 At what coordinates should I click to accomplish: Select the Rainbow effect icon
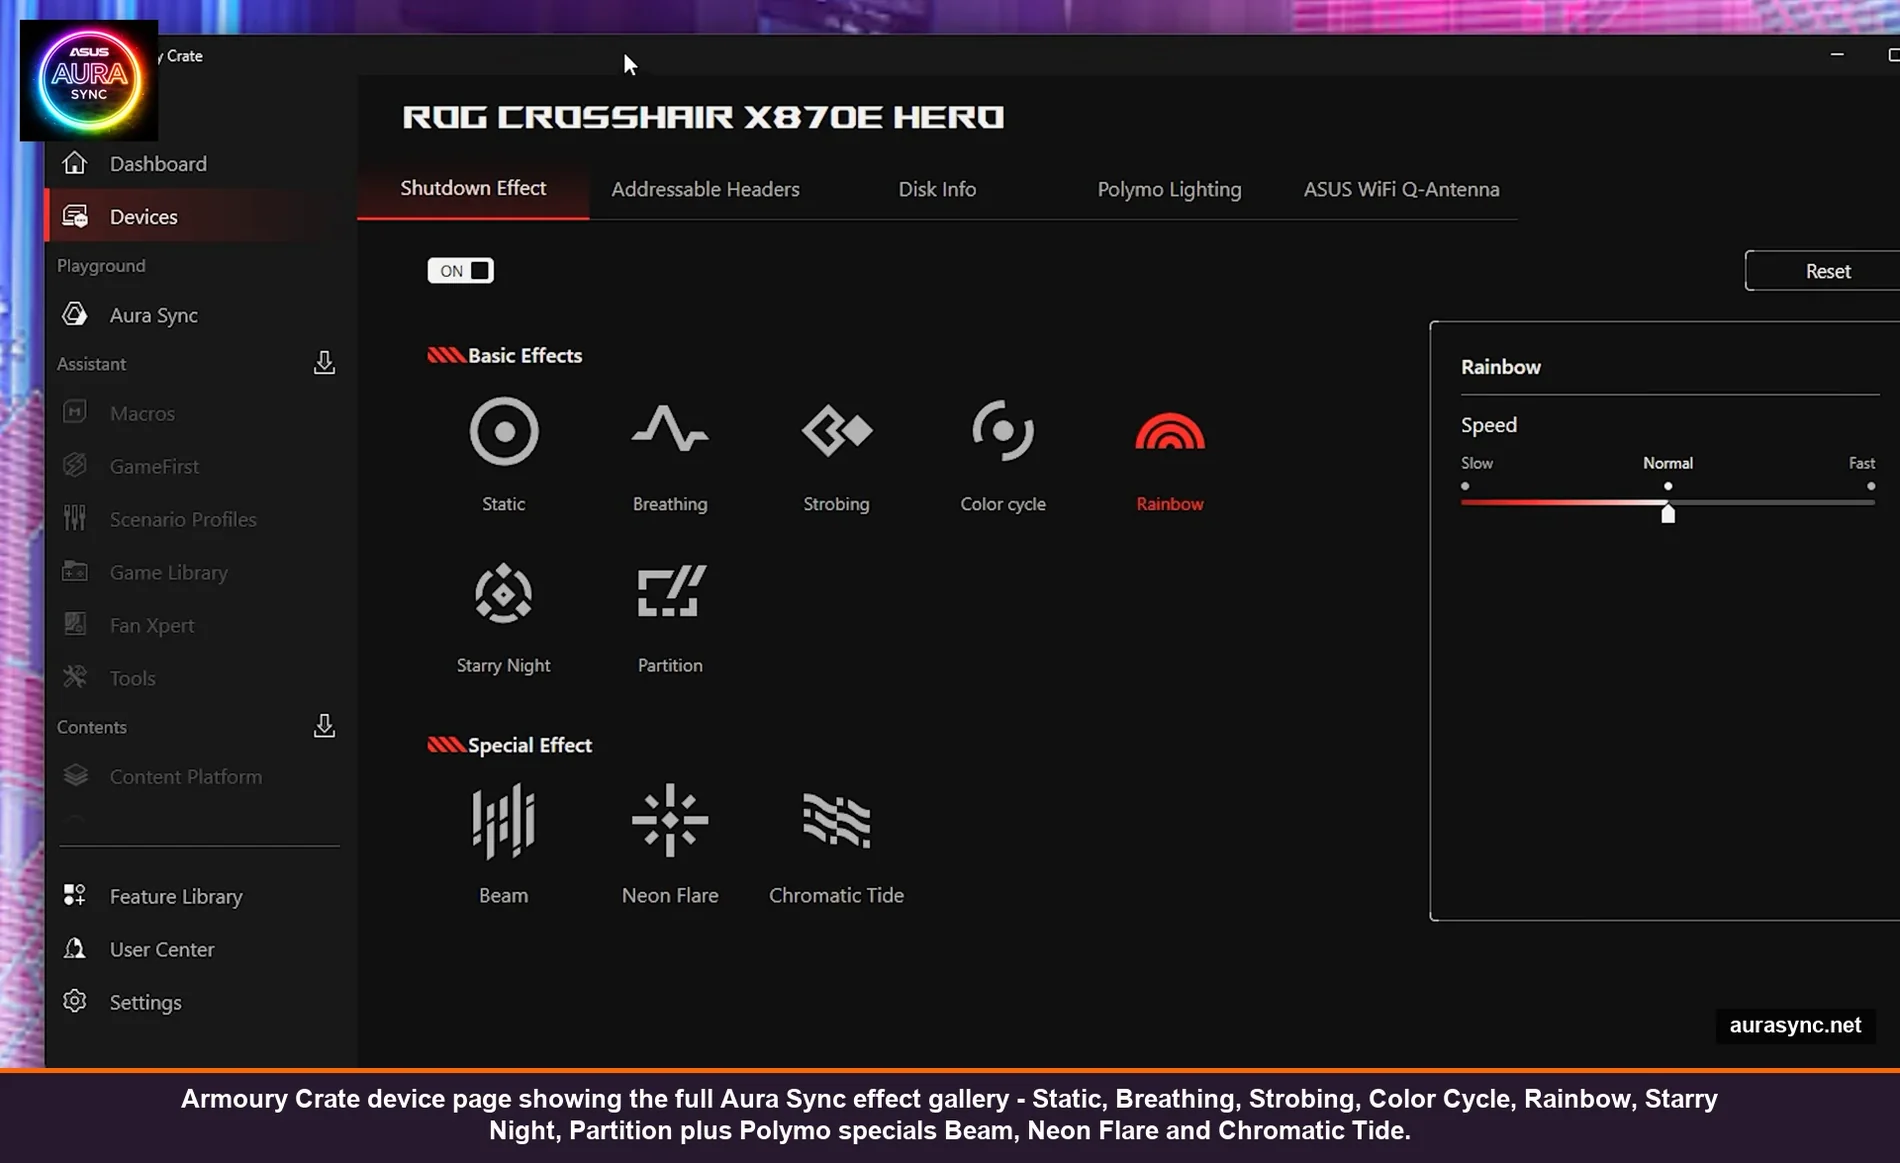coord(1169,432)
